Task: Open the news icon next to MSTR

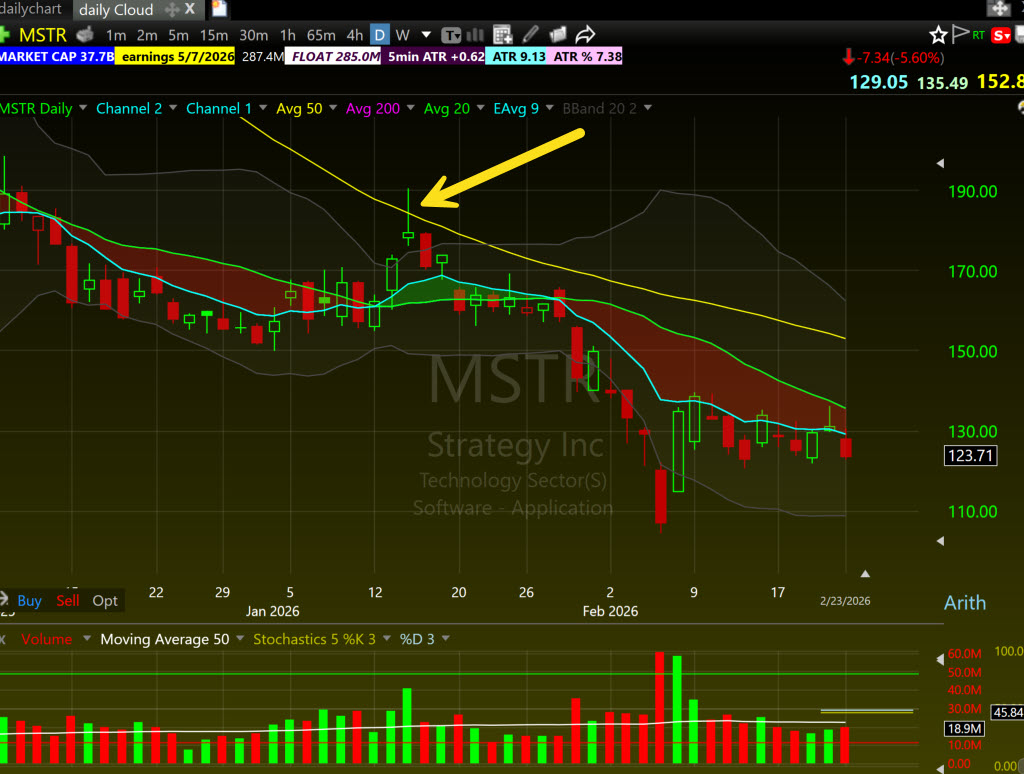Action: [86, 34]
